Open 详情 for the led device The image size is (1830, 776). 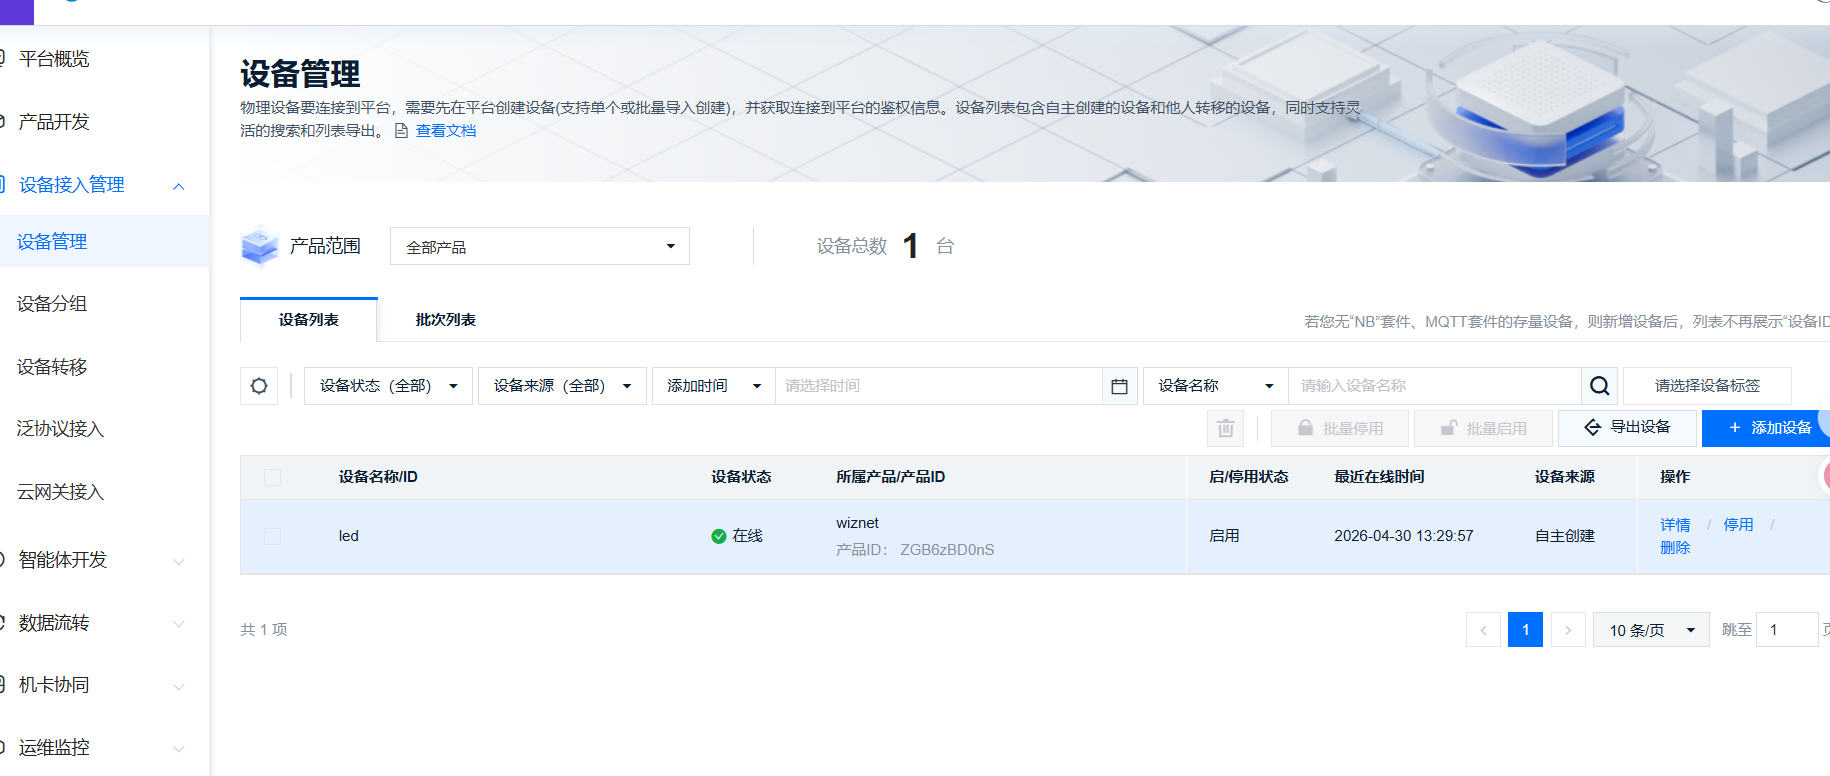(x=1675, y=525)
